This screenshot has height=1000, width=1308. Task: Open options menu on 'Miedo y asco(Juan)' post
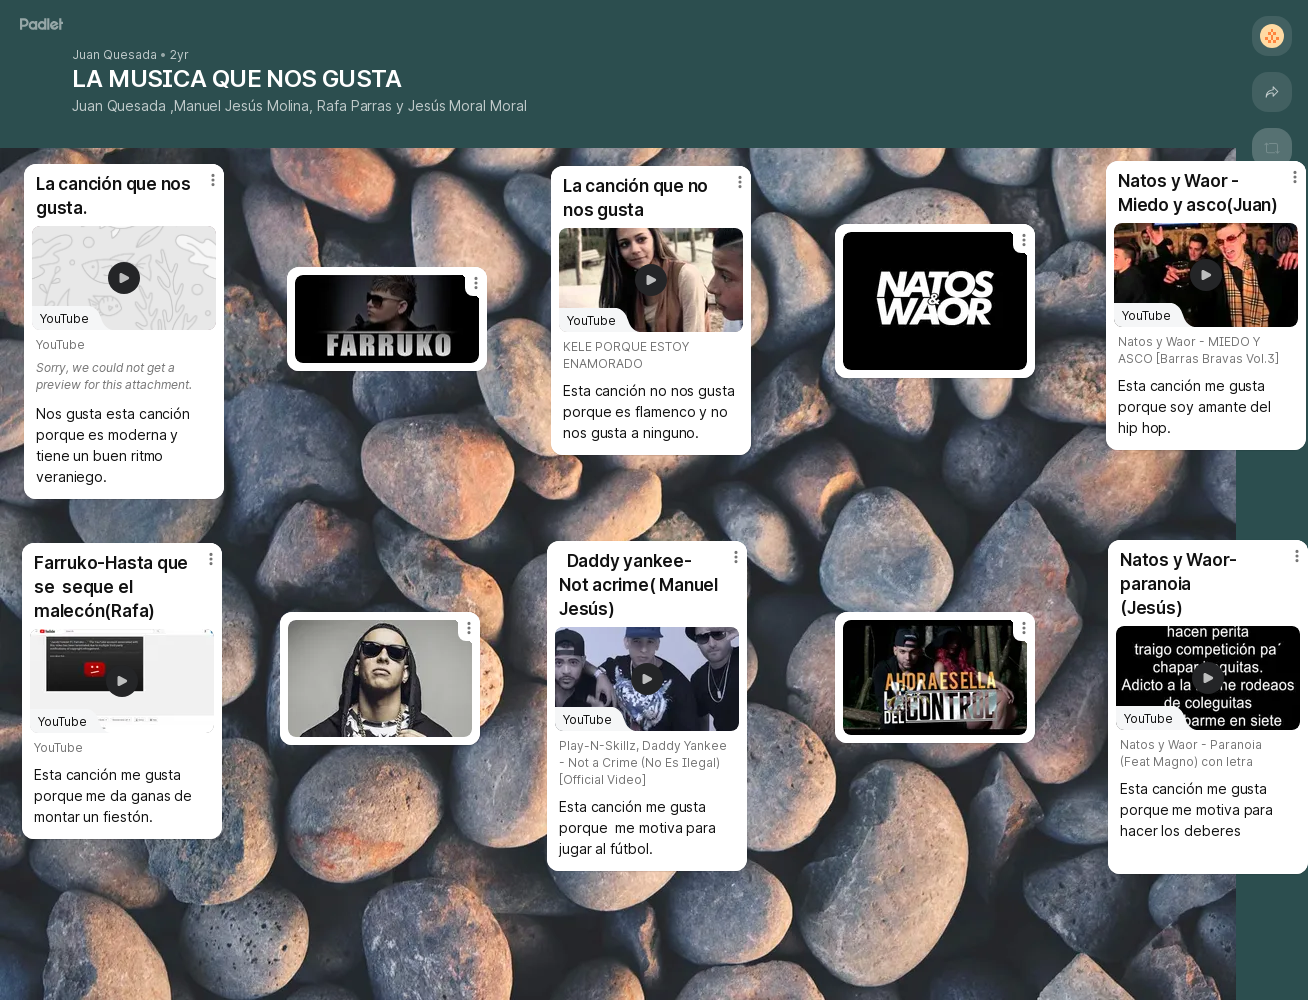click(x=1295, y=177)
